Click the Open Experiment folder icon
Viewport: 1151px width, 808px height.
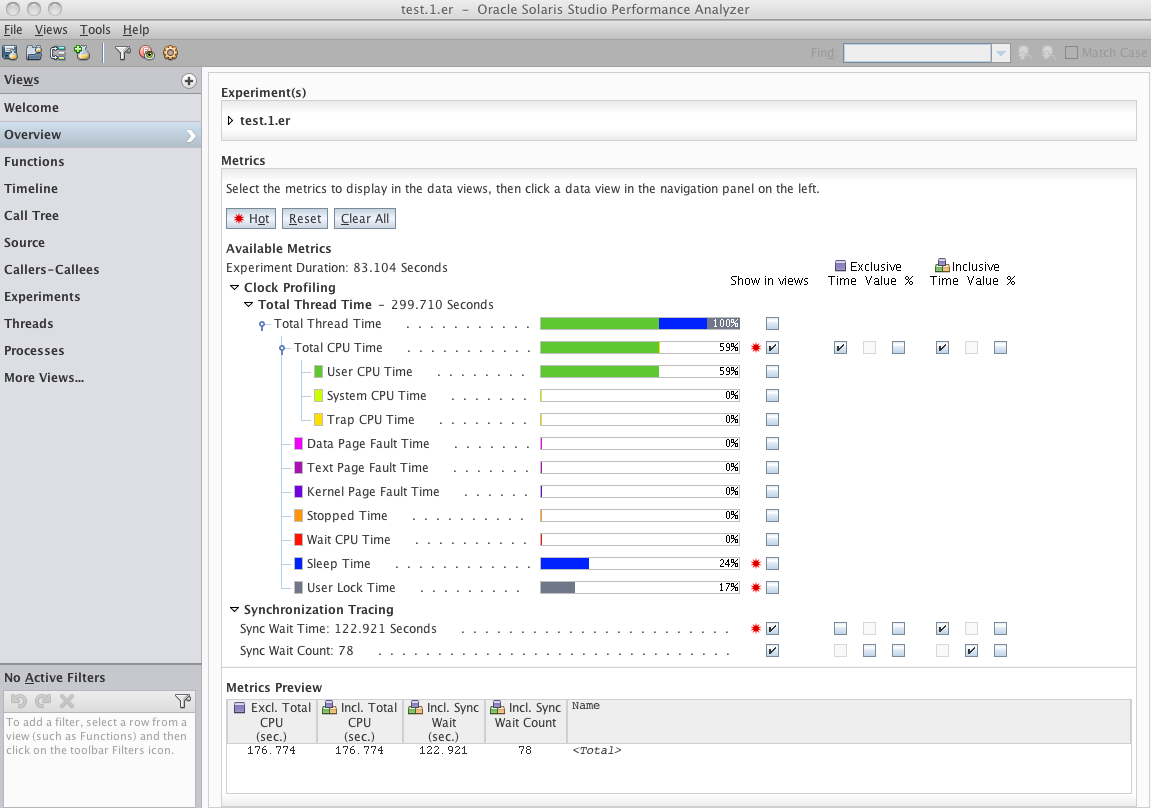coord(34,53)
